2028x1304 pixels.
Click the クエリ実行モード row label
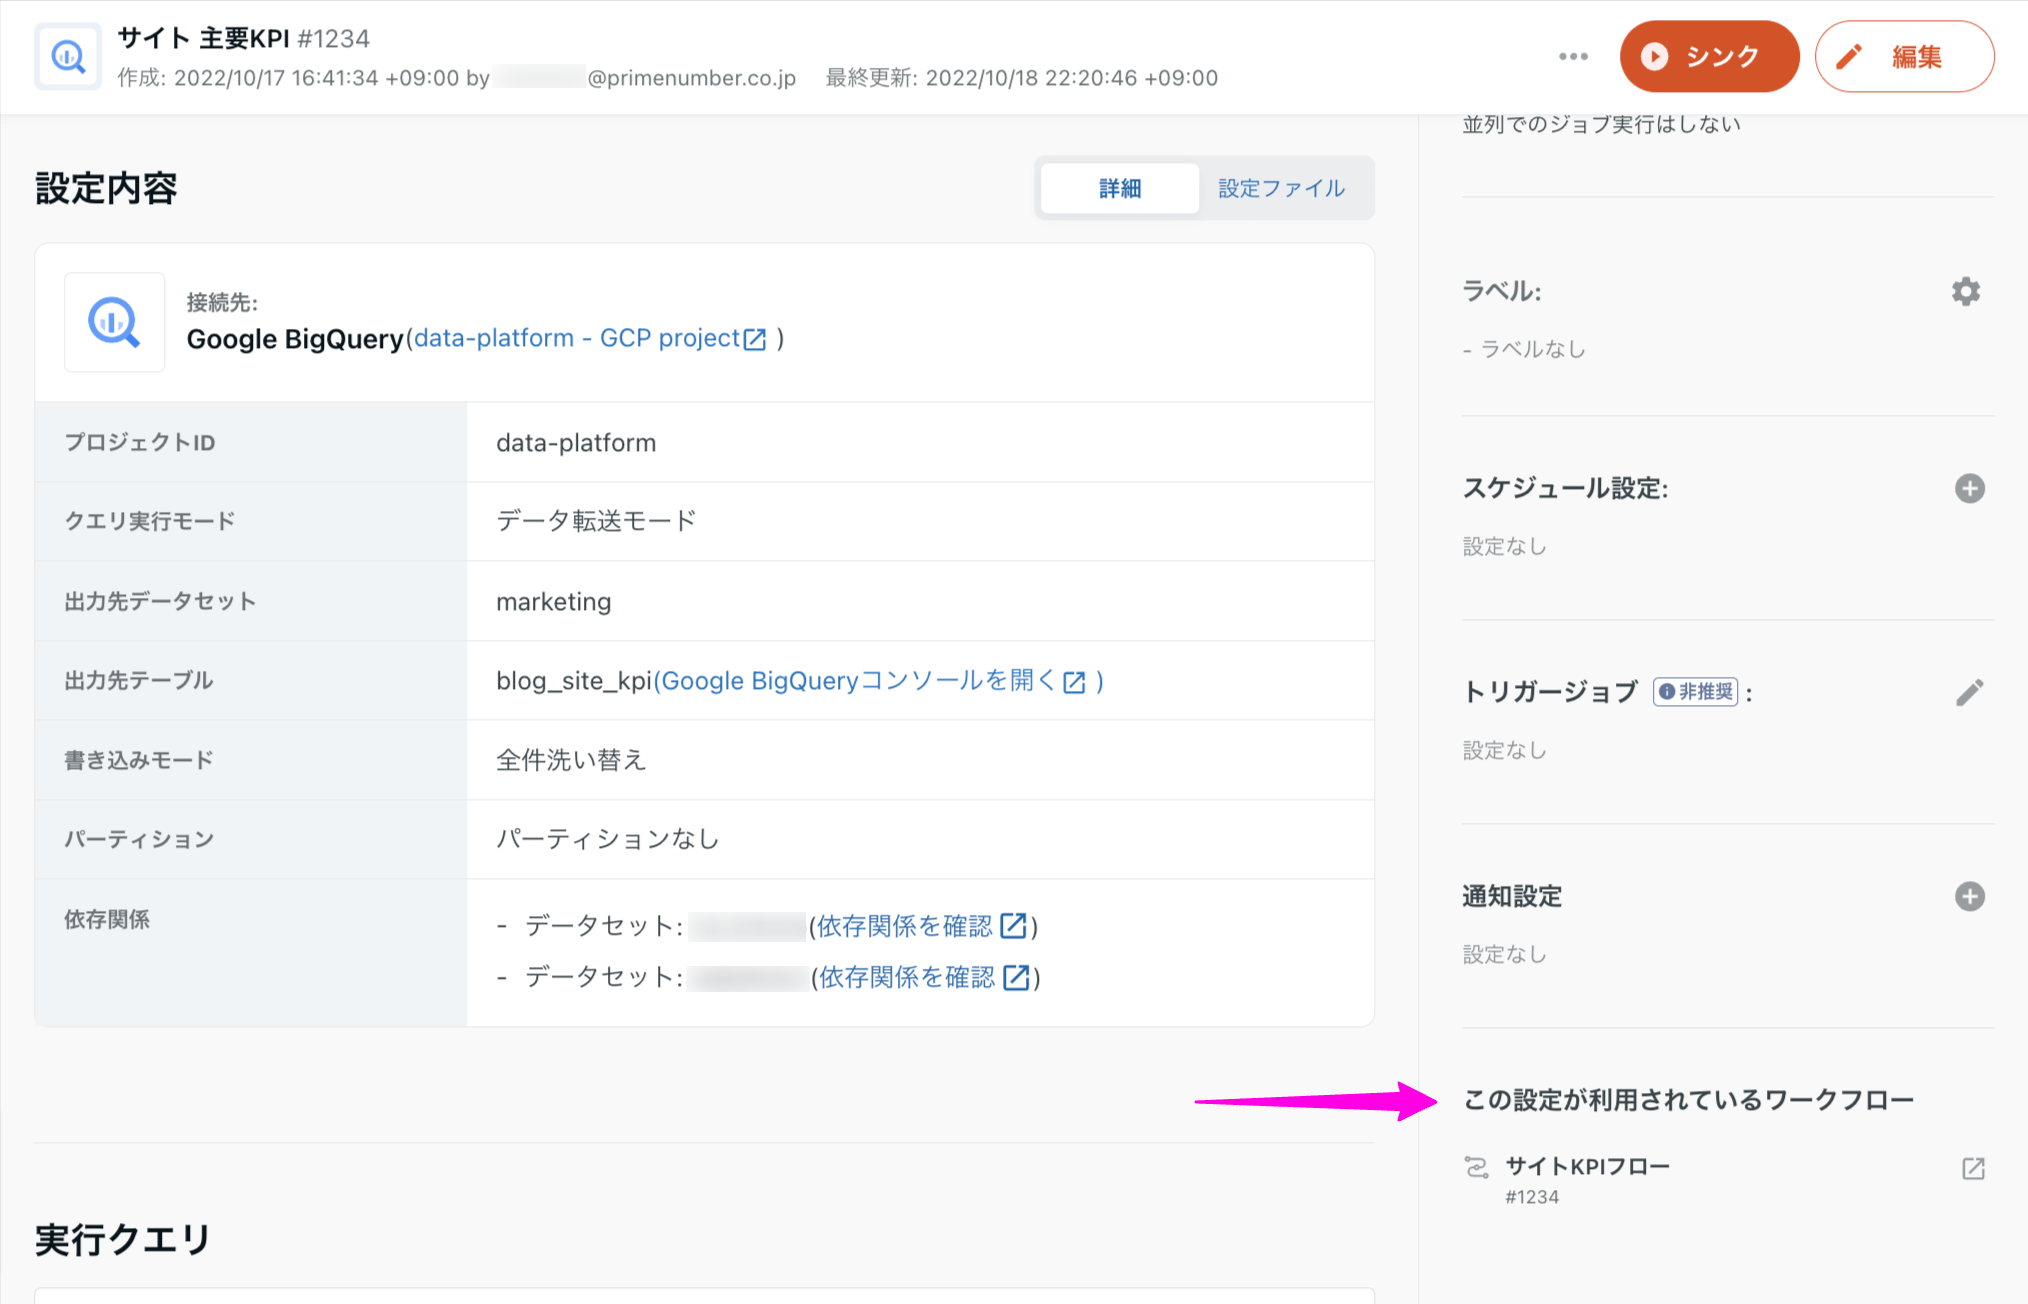point(150,521)
